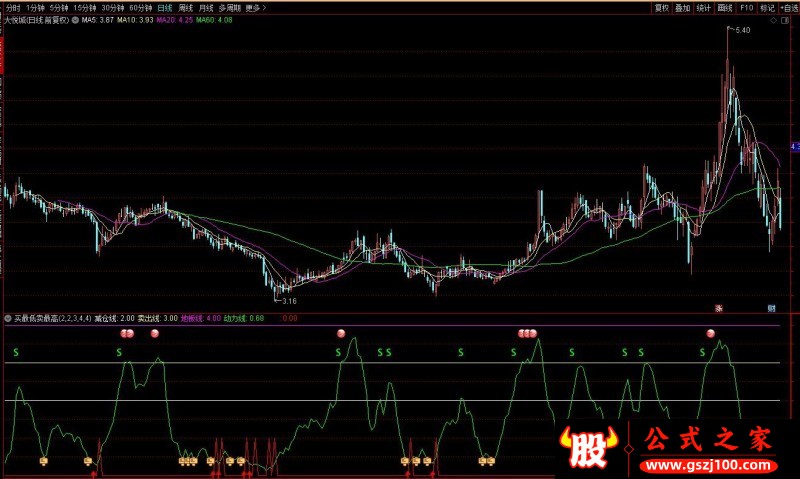
Task: Click the leftmost yellow buy marker at bottom
Action: click(43, 461)
